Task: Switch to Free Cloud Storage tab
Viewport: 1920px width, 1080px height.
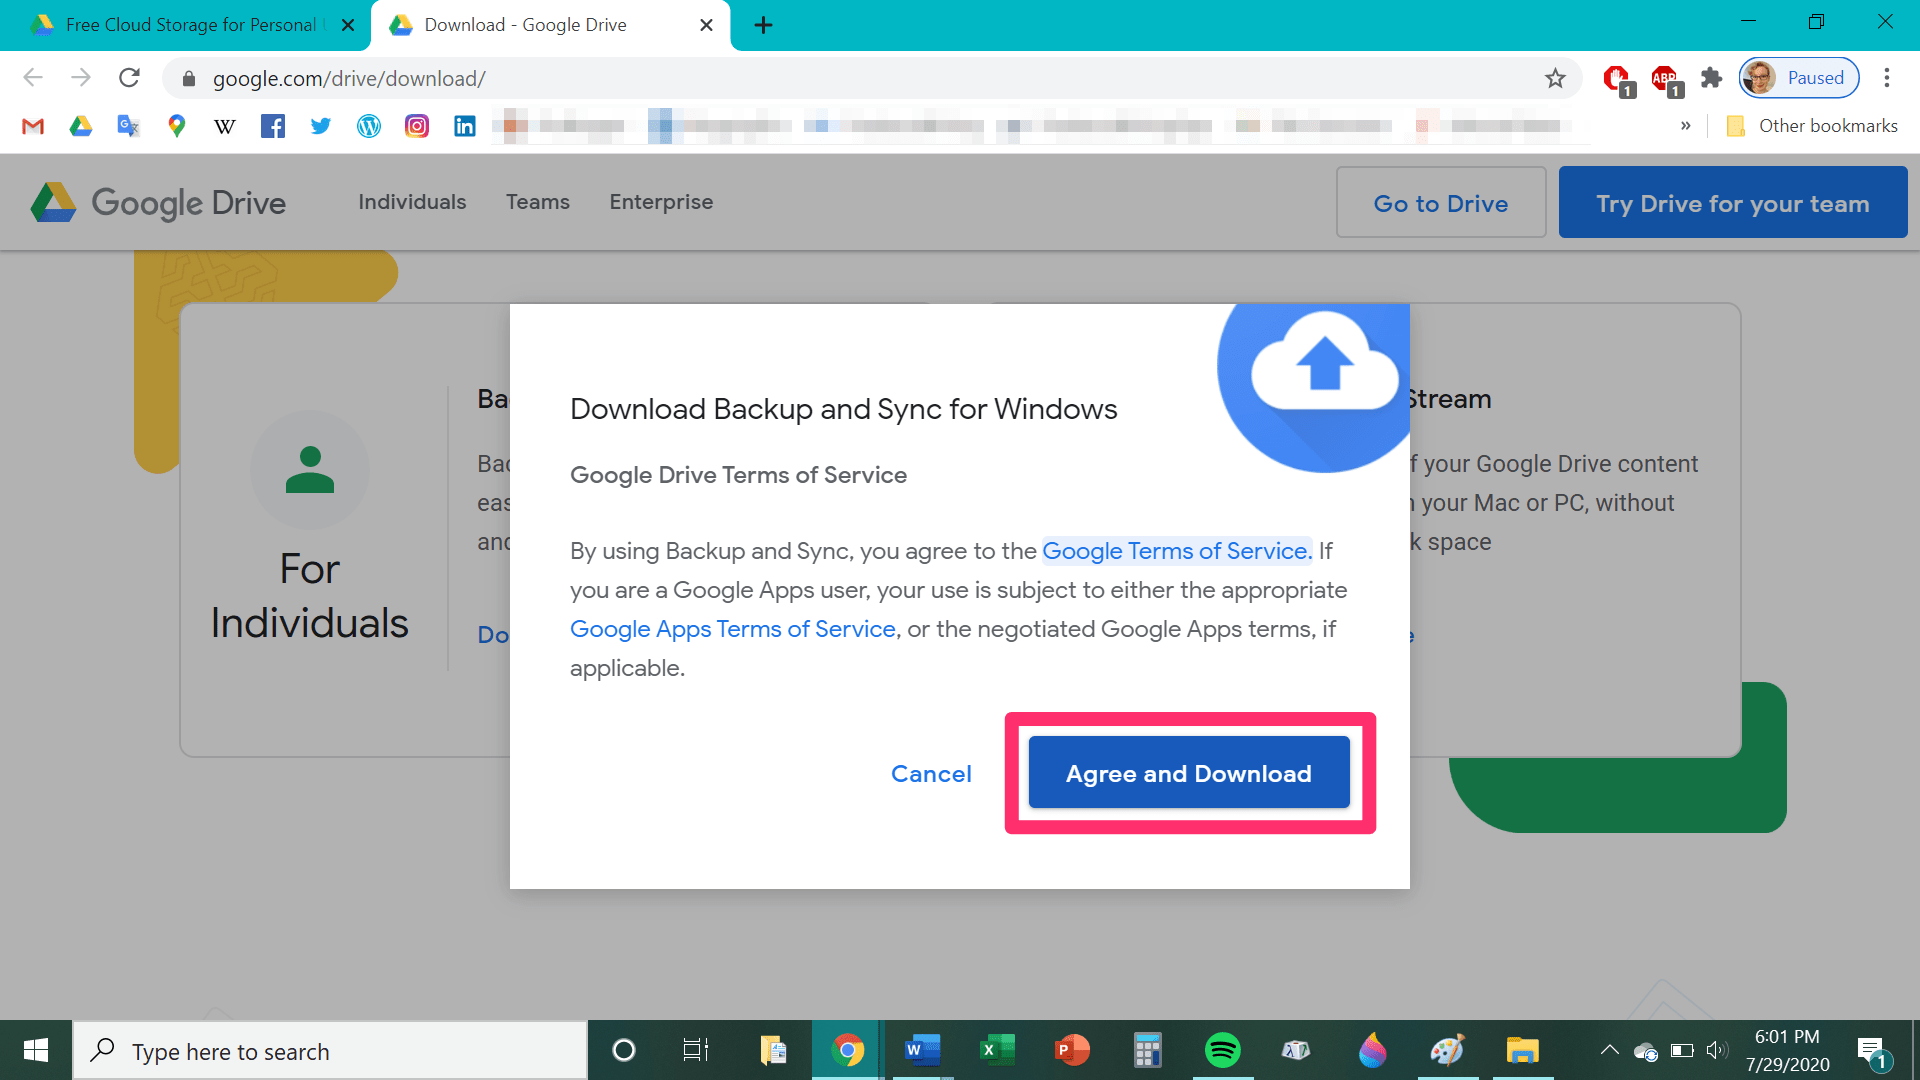Action: (x=190, y=25)
